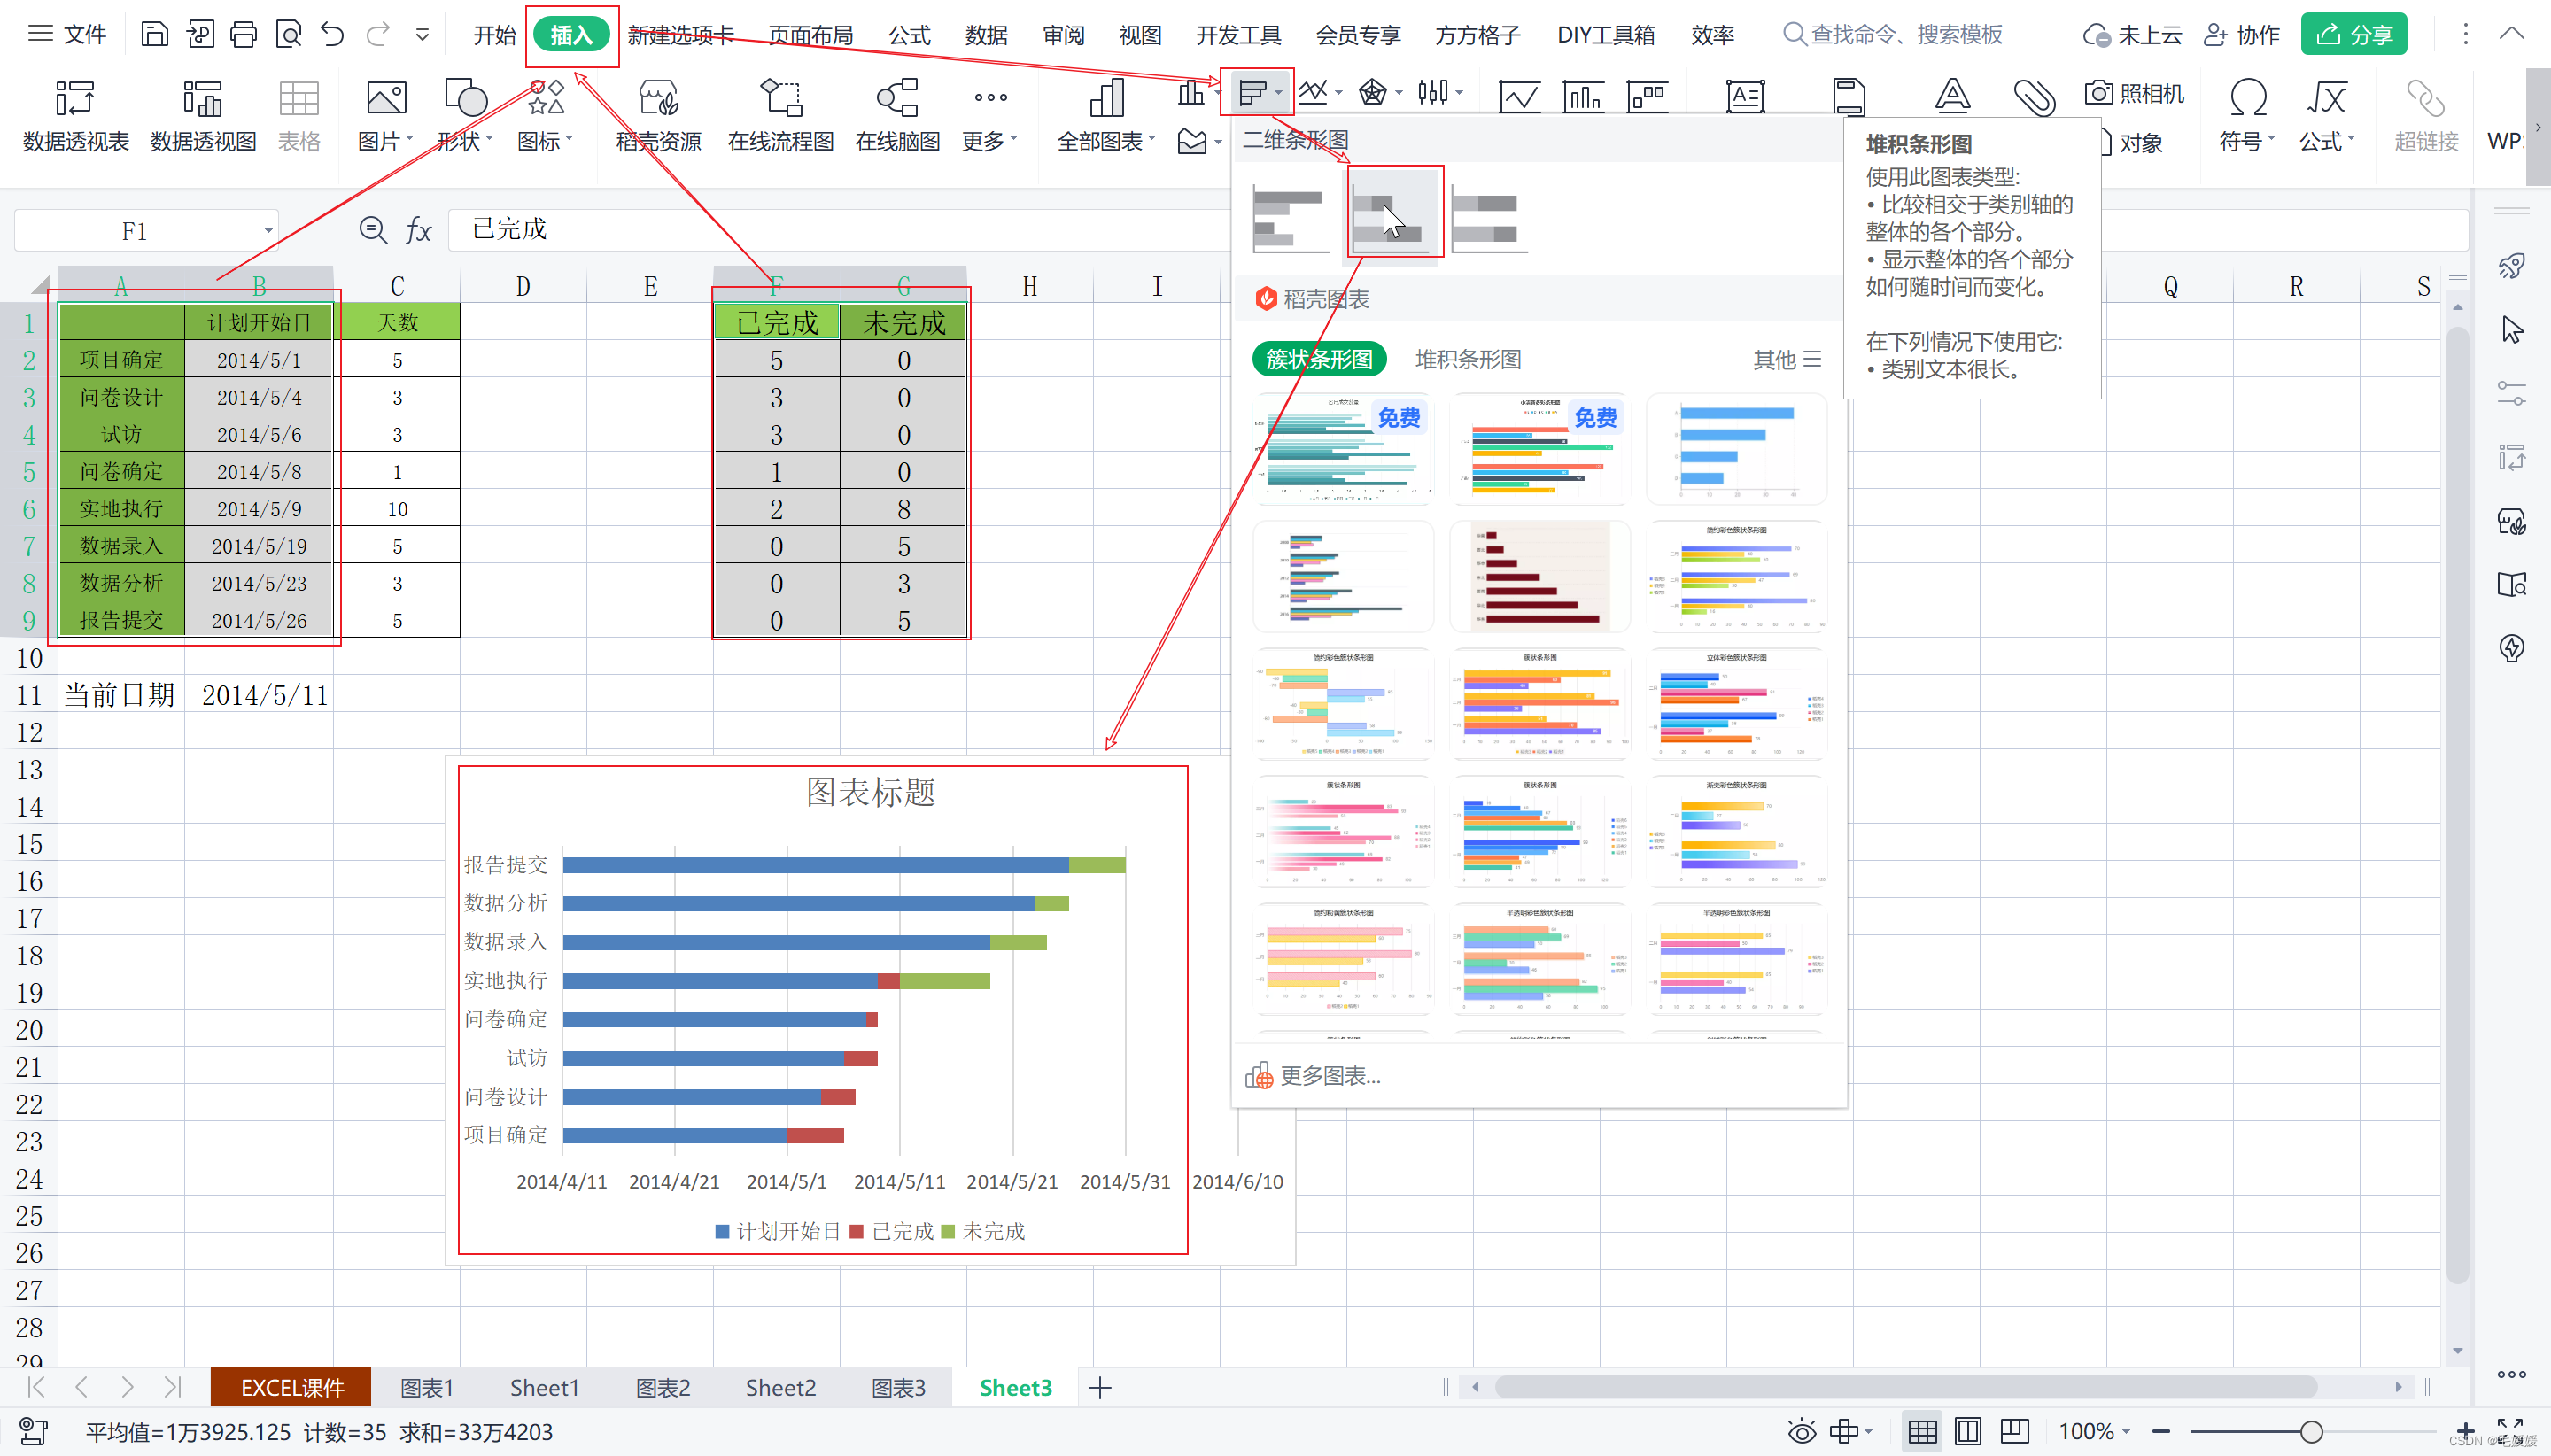The width and height of the screenshot is (2551, 1456).
Task: Click the Online Mind Map (在线脑图) icon
Action: click(897, 99)
